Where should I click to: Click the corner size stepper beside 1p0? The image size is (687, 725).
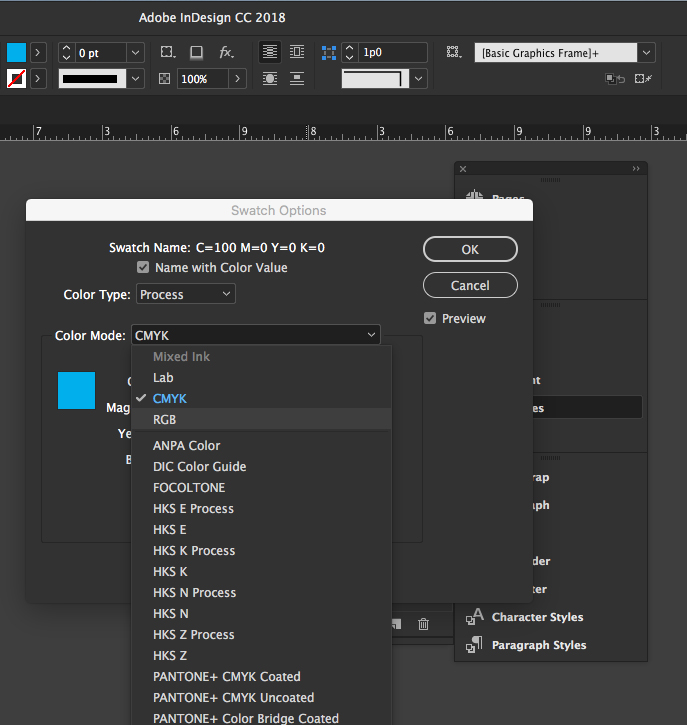(x=350, y=53)
